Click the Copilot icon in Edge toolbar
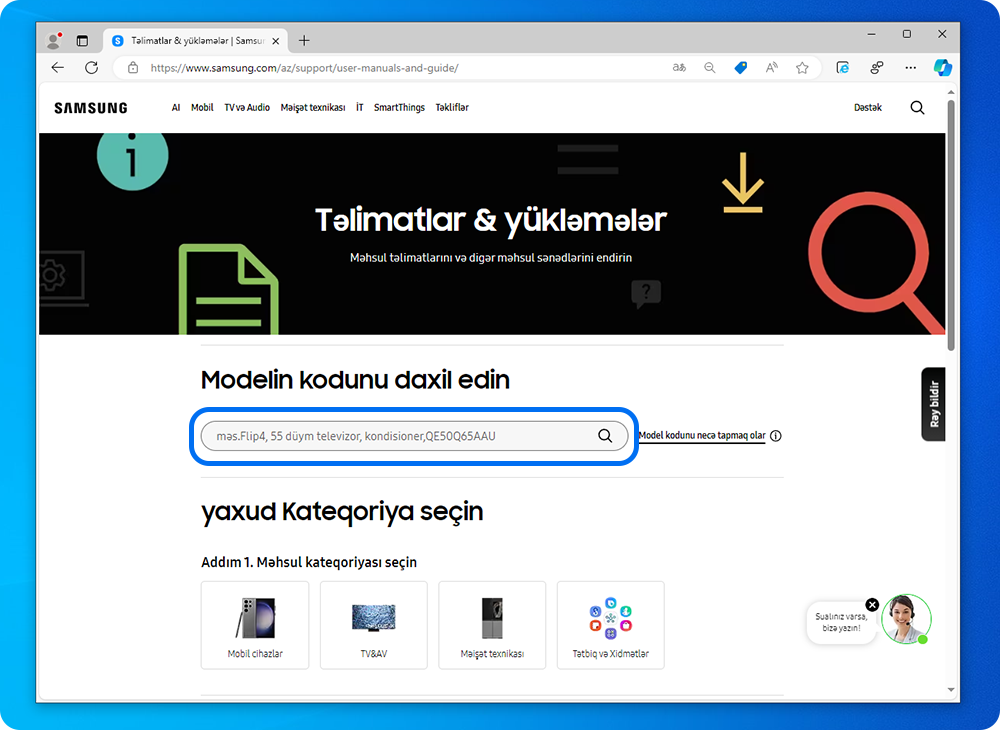The width and height of the screenshot is (1000, 730). coord(943,67)
